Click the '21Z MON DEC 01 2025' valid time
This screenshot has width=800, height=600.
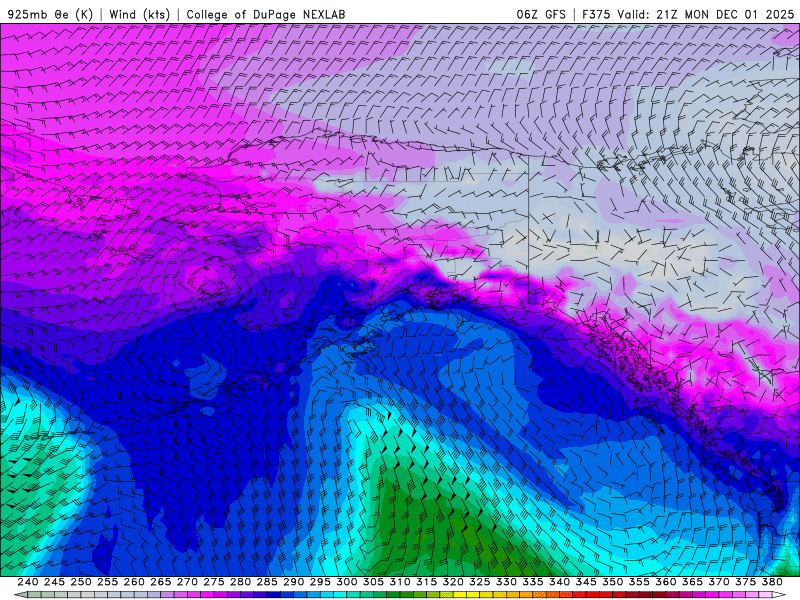[x=725, y=14]
